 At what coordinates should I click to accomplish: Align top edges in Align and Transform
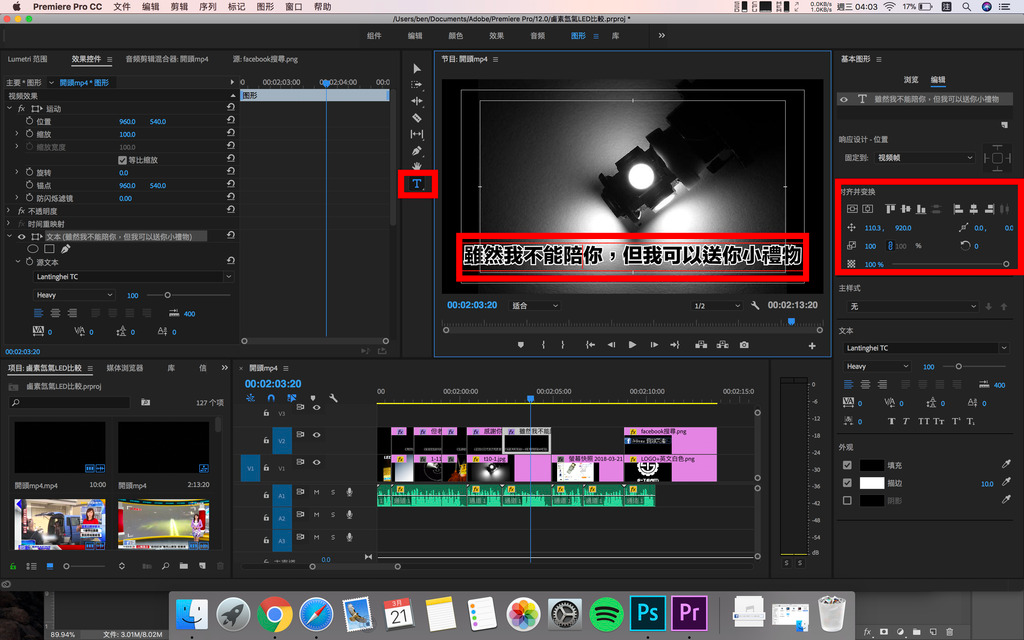[x=890, y=209]
